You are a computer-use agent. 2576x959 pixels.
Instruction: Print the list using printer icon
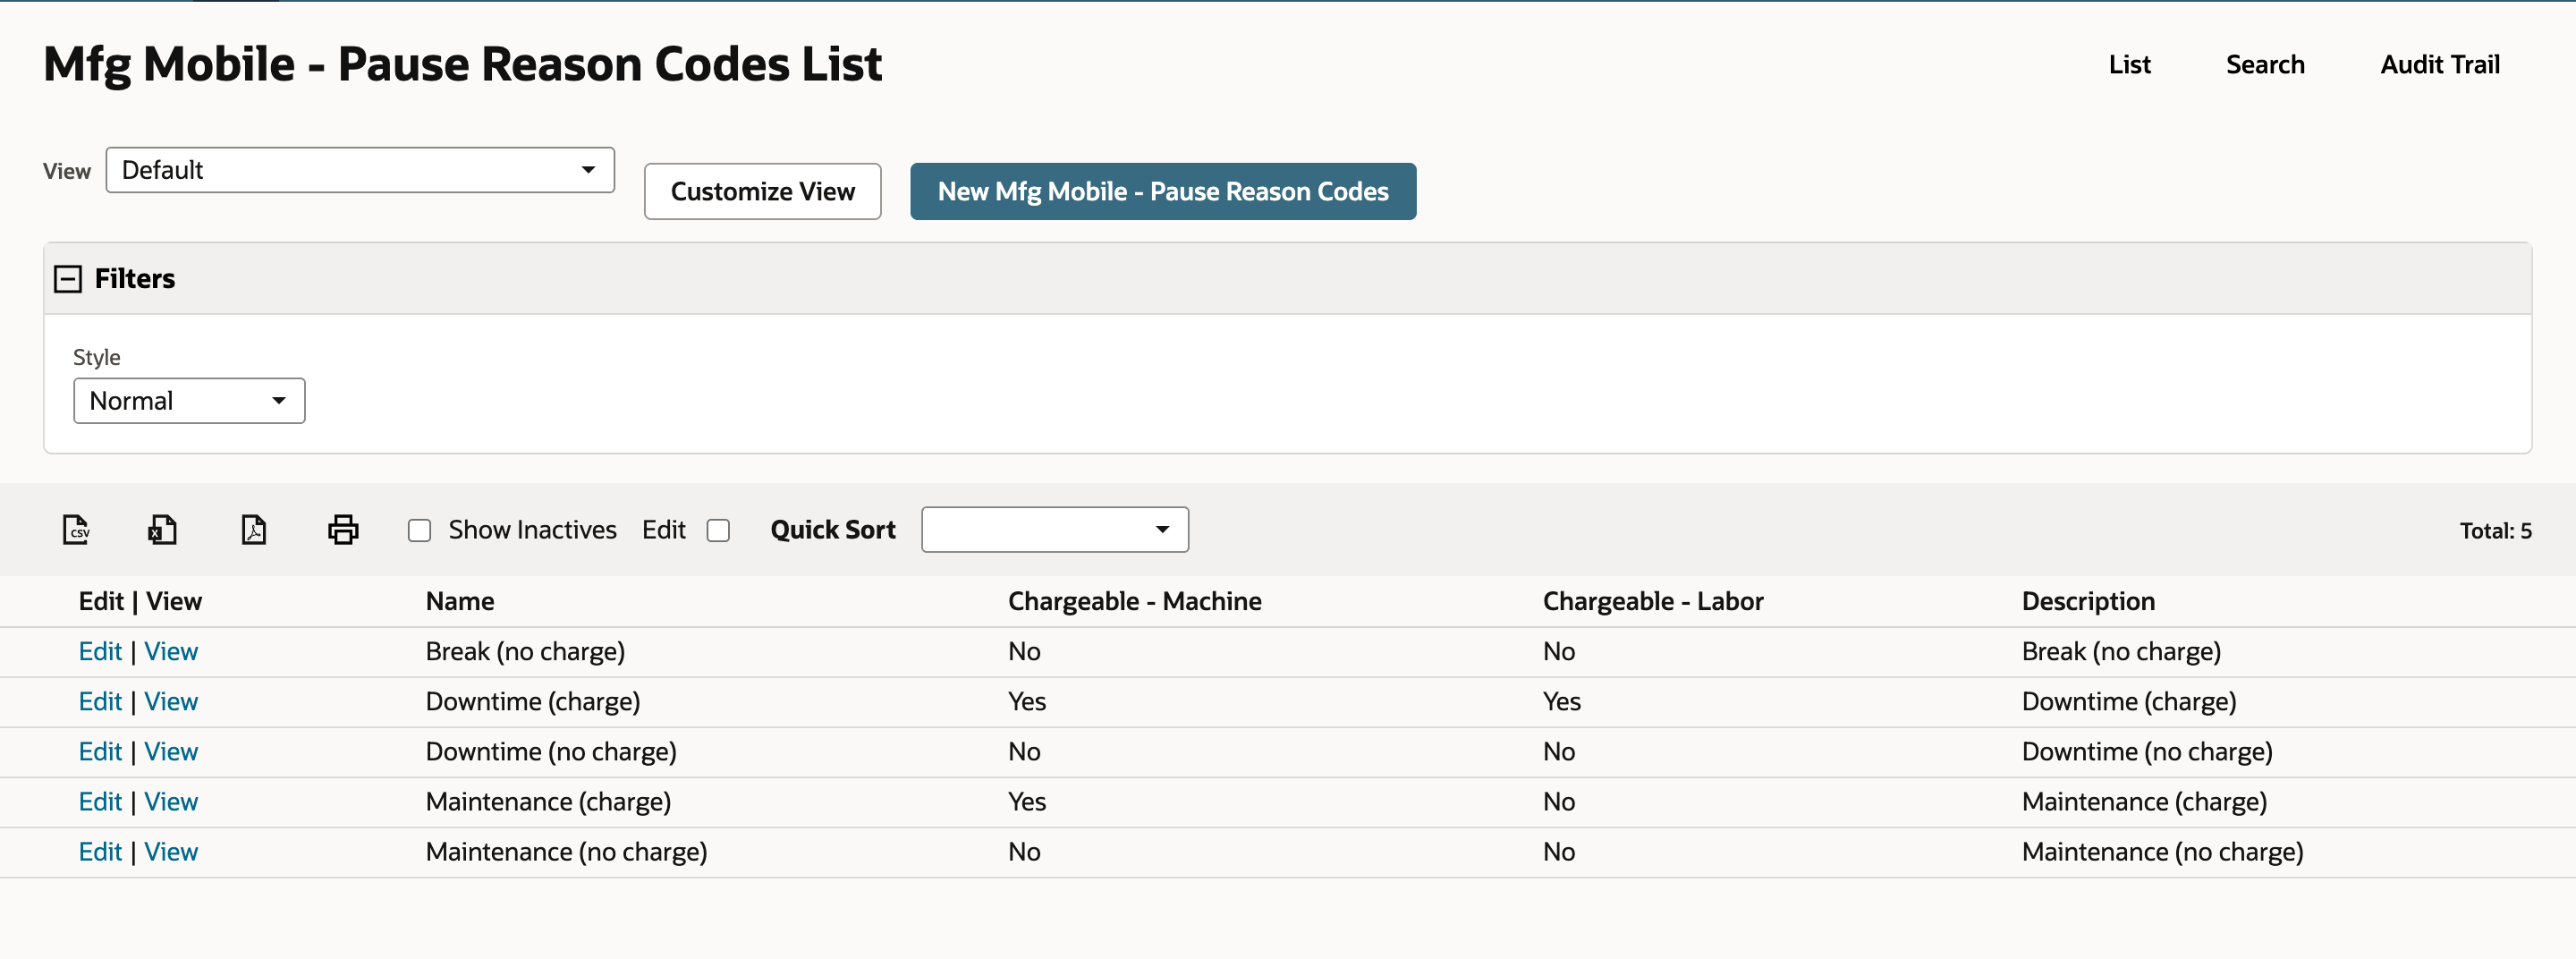coord(343,529)
